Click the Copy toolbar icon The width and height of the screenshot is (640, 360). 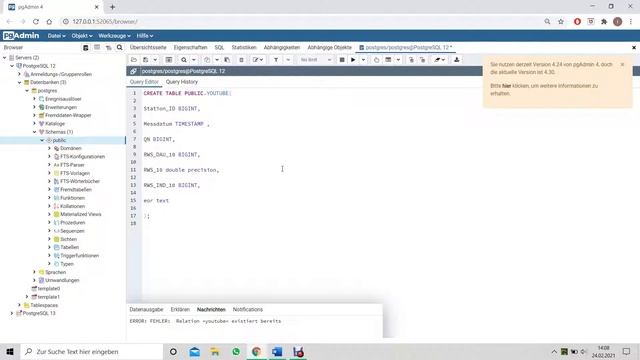(x=207, y=60)
